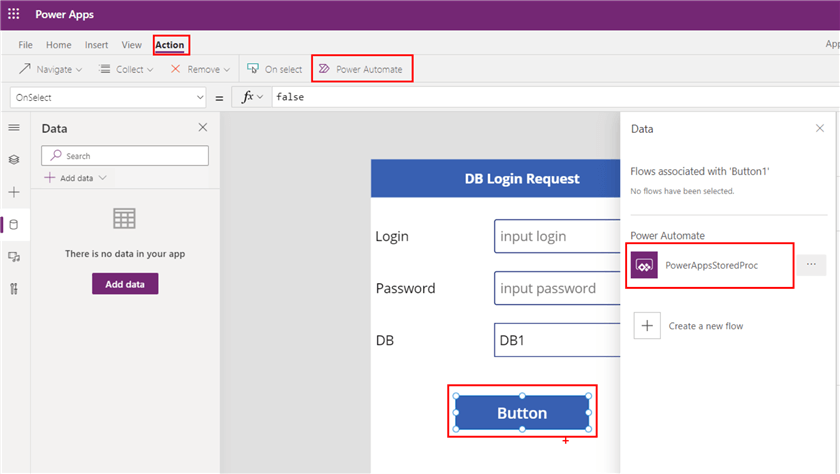The width and height of the screenshot is (840, 474).
Task: Open the Media icon in sidebar
Action: [x=14, y=257]
